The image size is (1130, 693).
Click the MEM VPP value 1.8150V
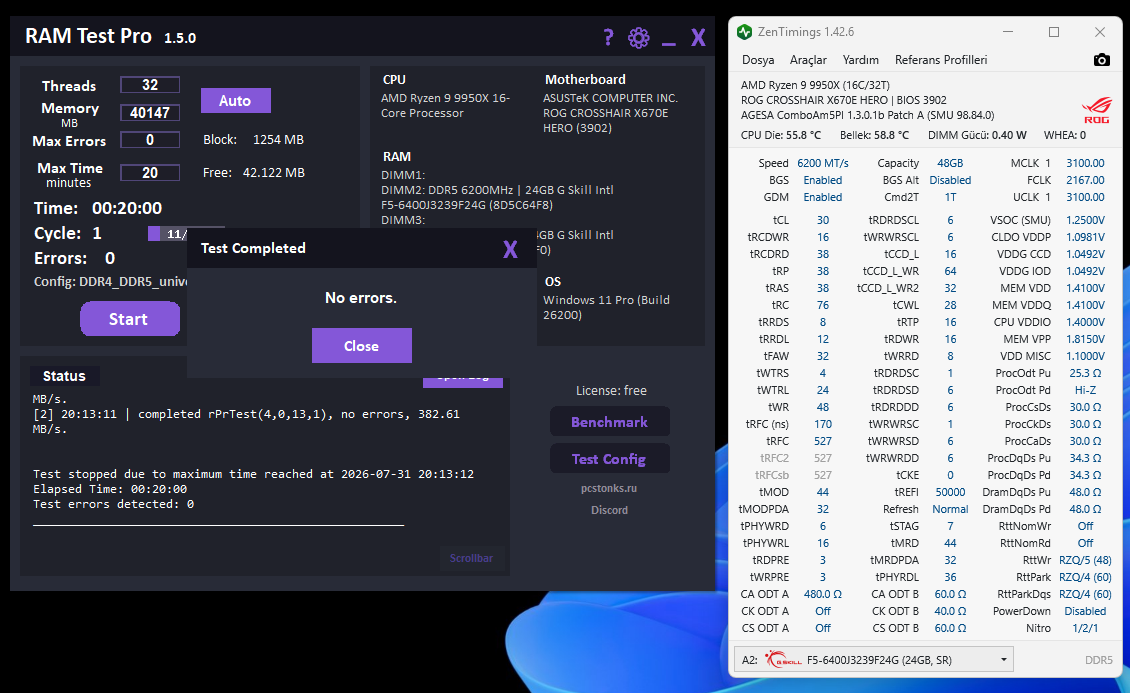tap(1085, 339)
